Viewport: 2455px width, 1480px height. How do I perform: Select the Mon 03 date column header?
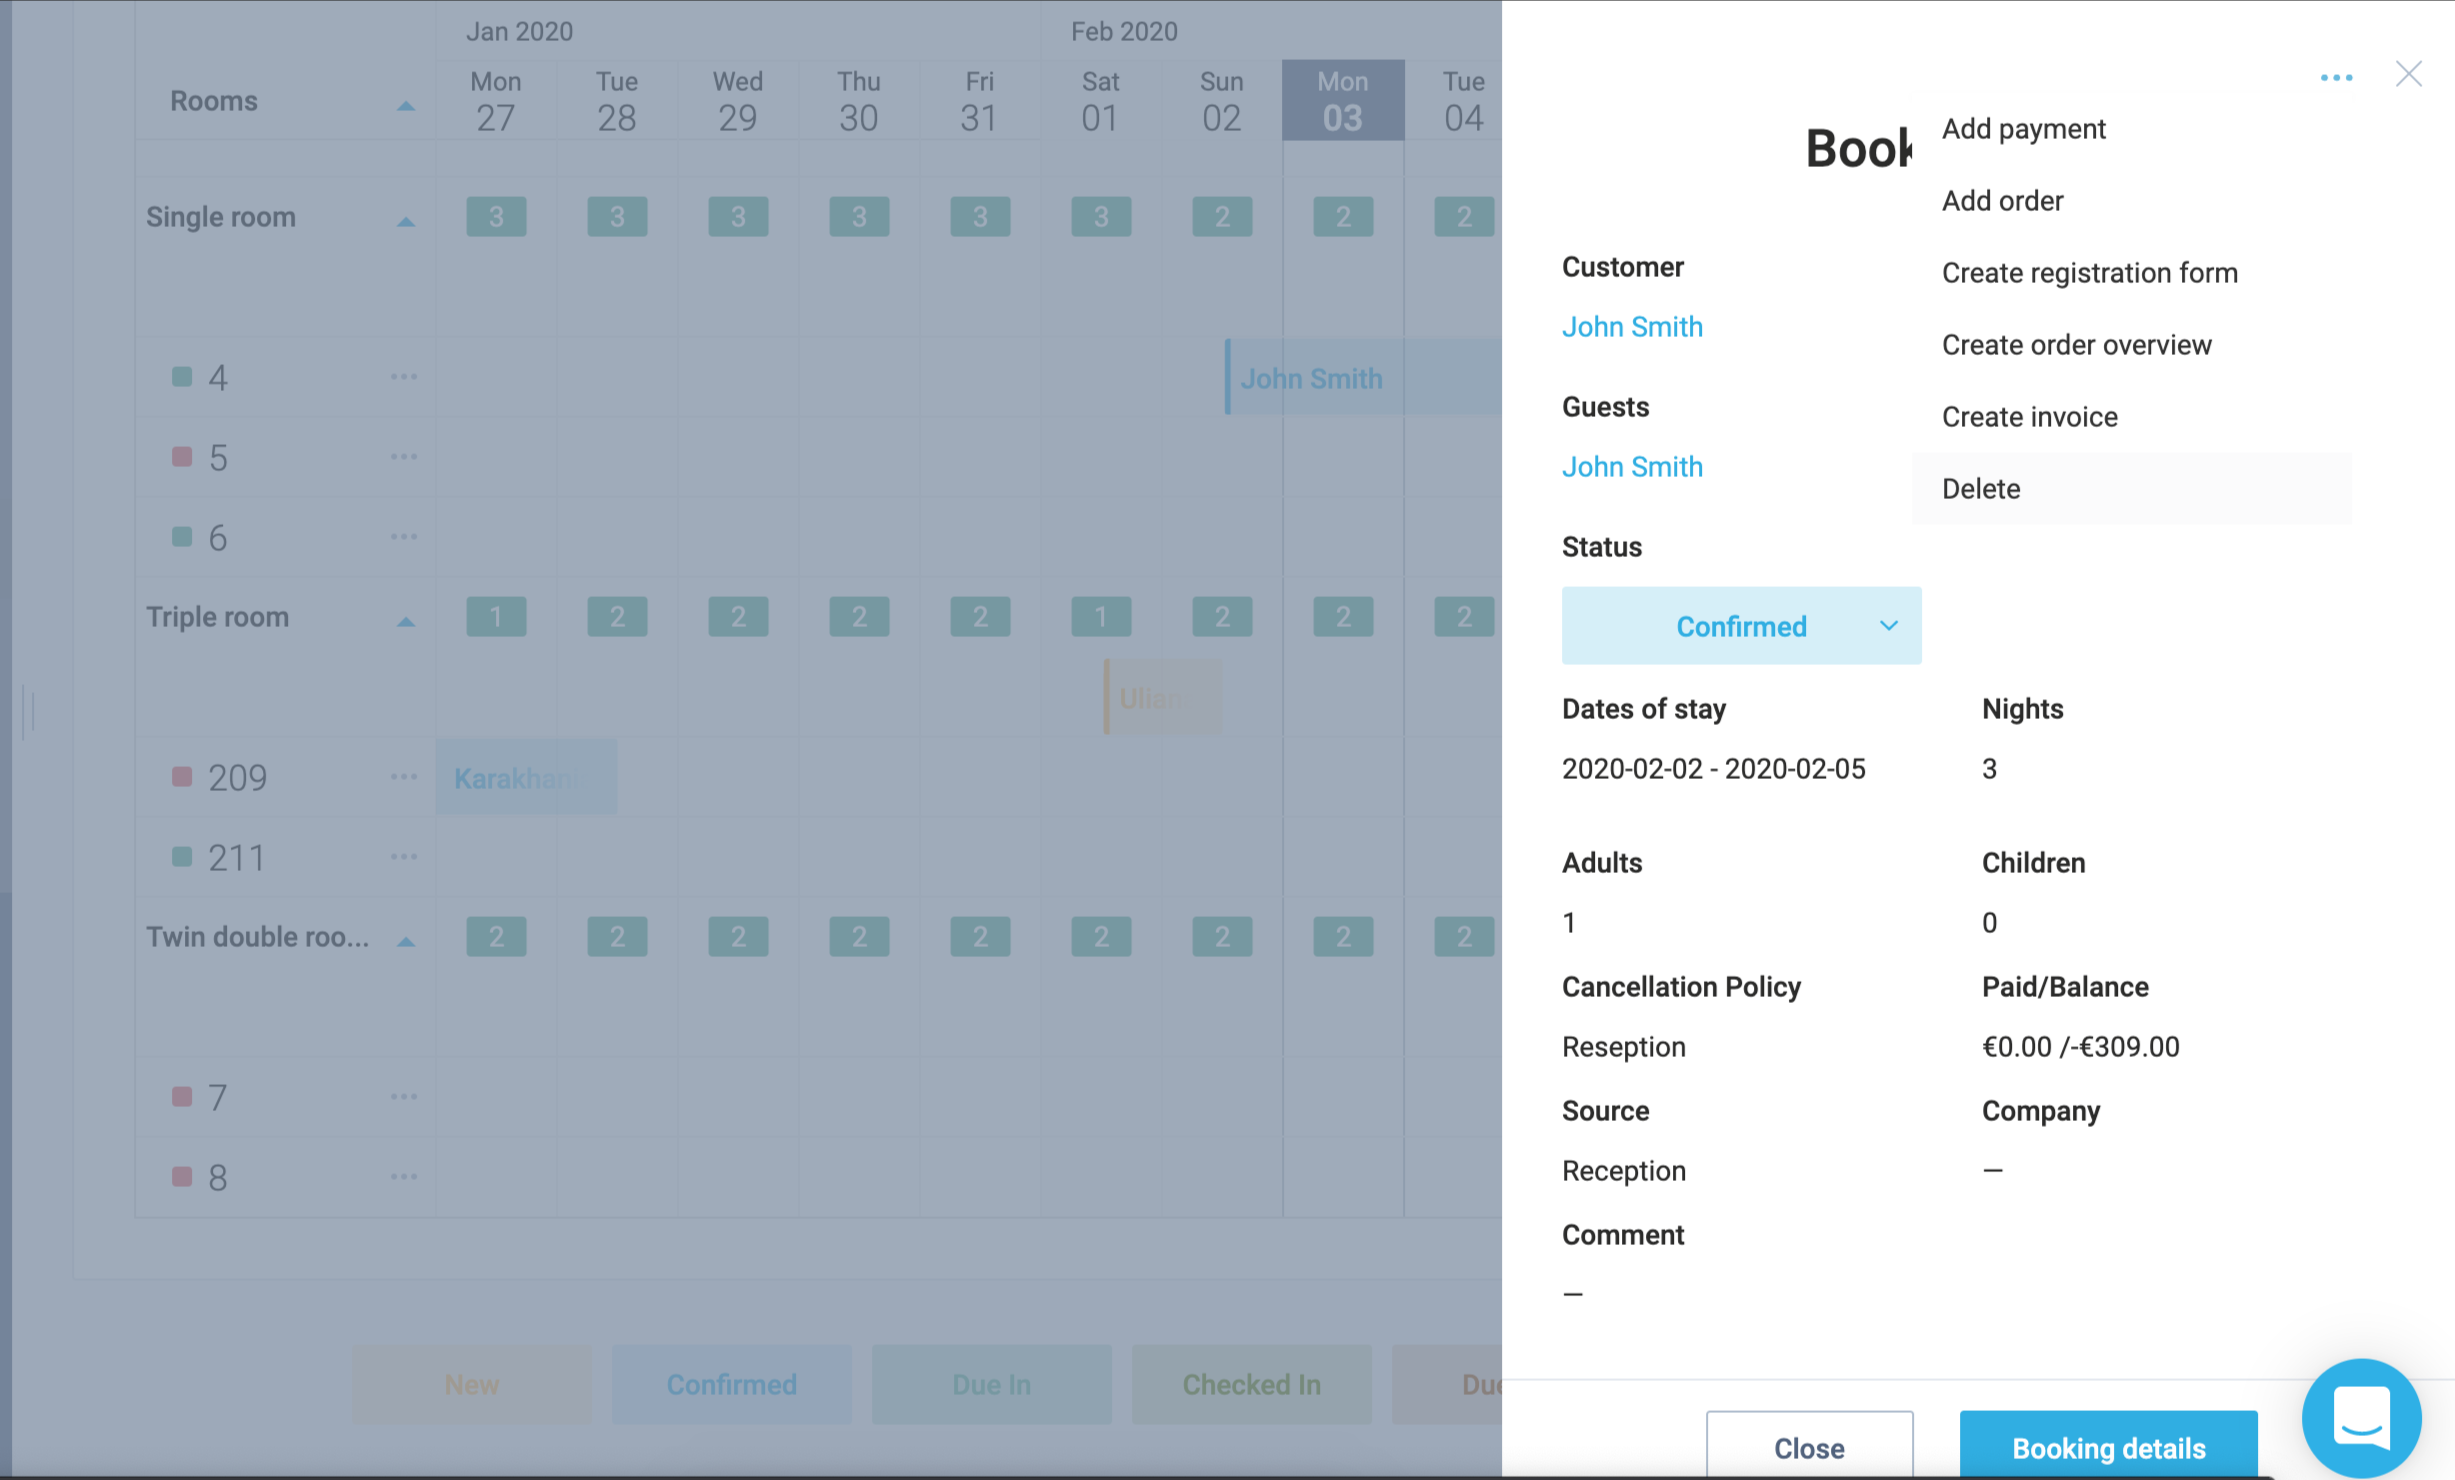click(1343, 100)
